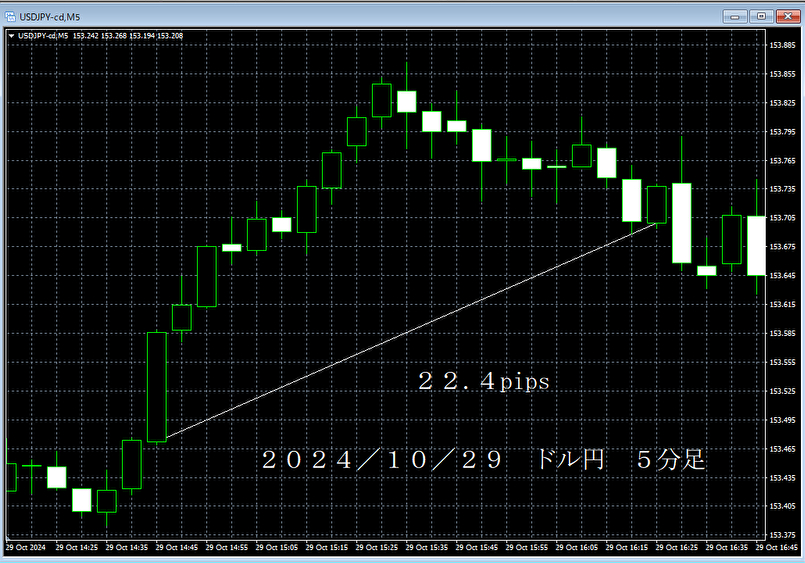
Task: Click the 29 Oct 14:35 time axis label
Action: [x=126, y=547]
